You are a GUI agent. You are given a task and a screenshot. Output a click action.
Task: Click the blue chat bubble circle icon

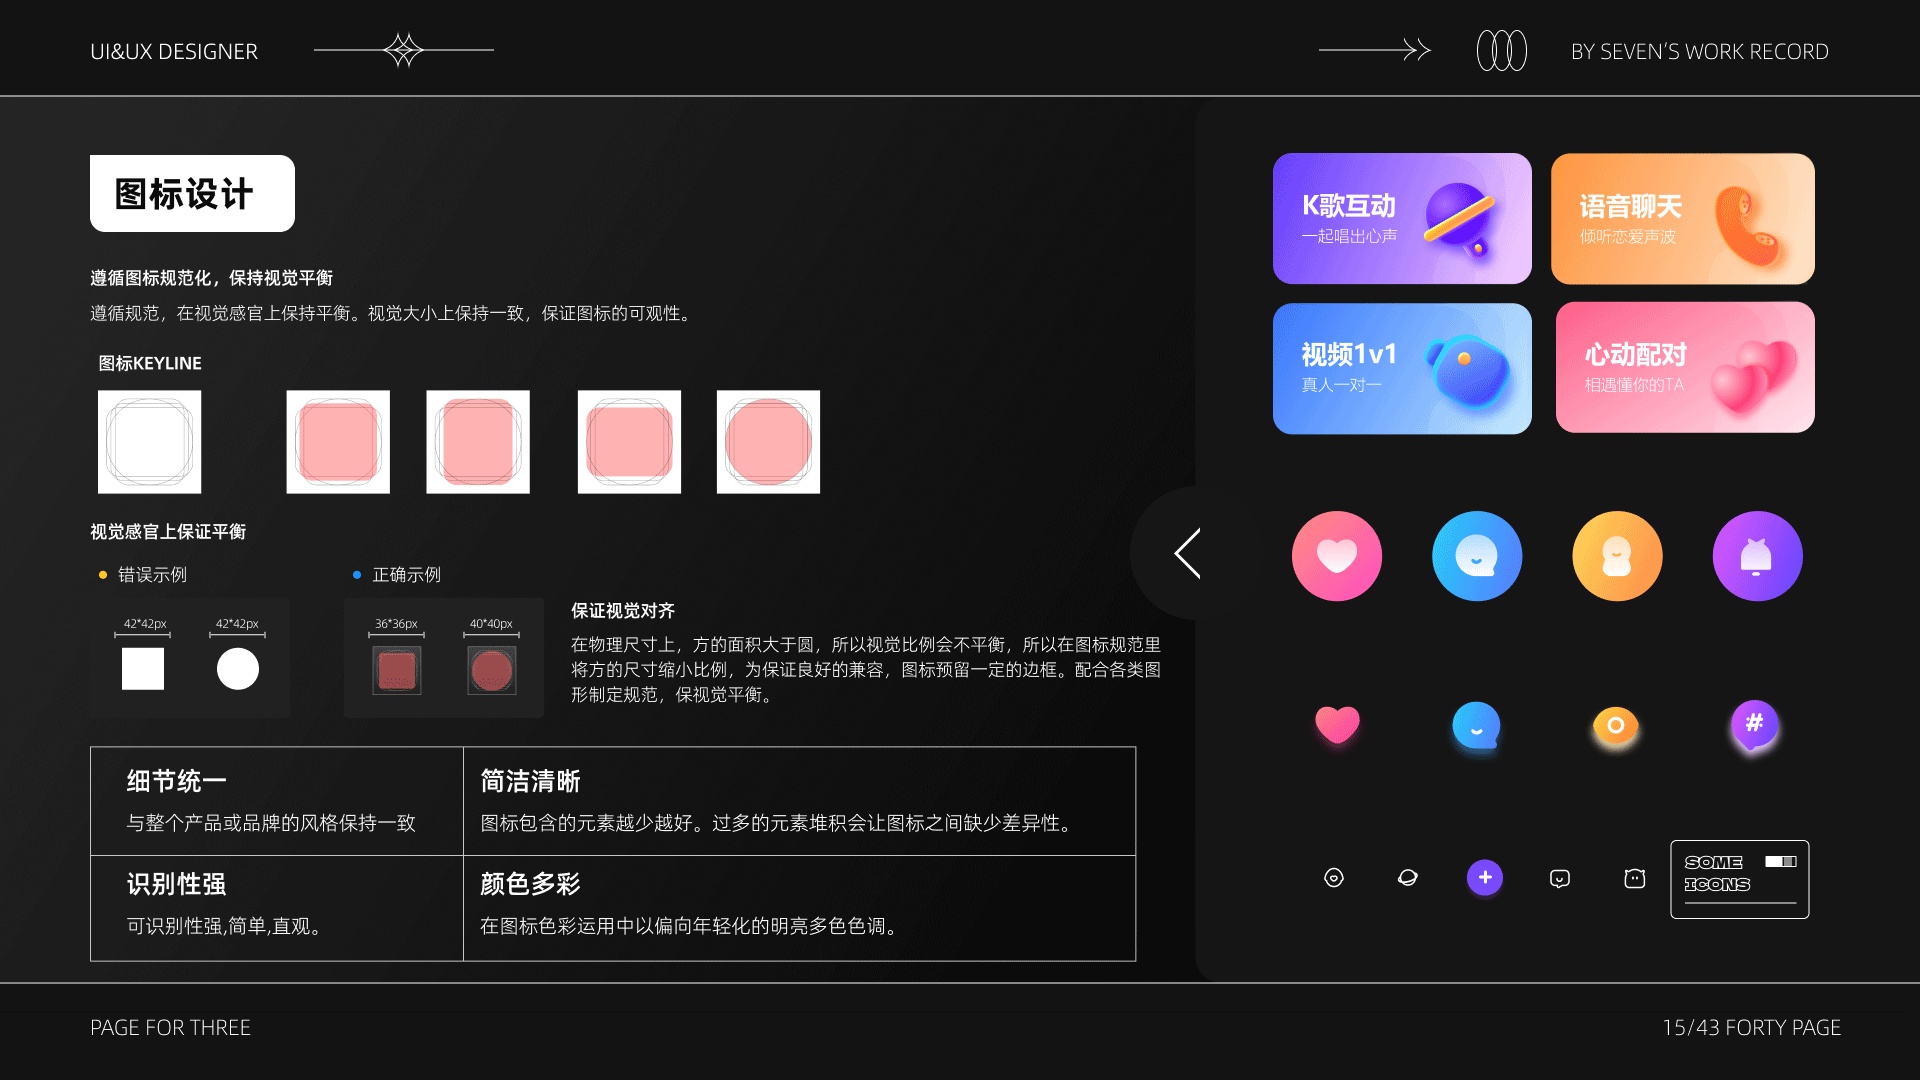1476,556
